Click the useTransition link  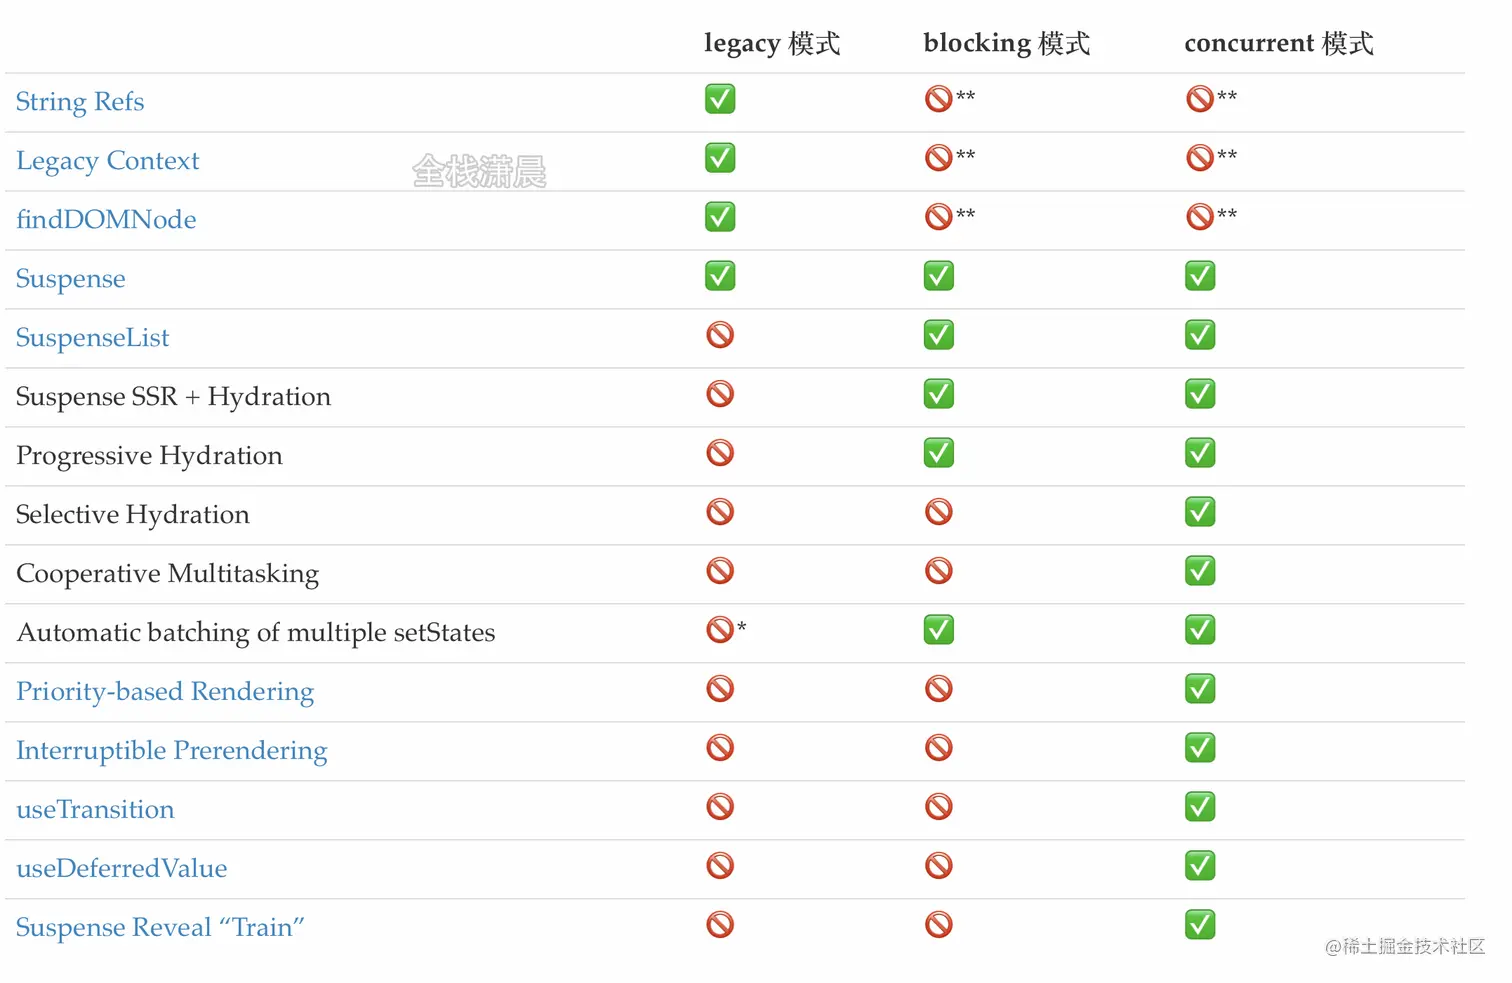[95, 810]
